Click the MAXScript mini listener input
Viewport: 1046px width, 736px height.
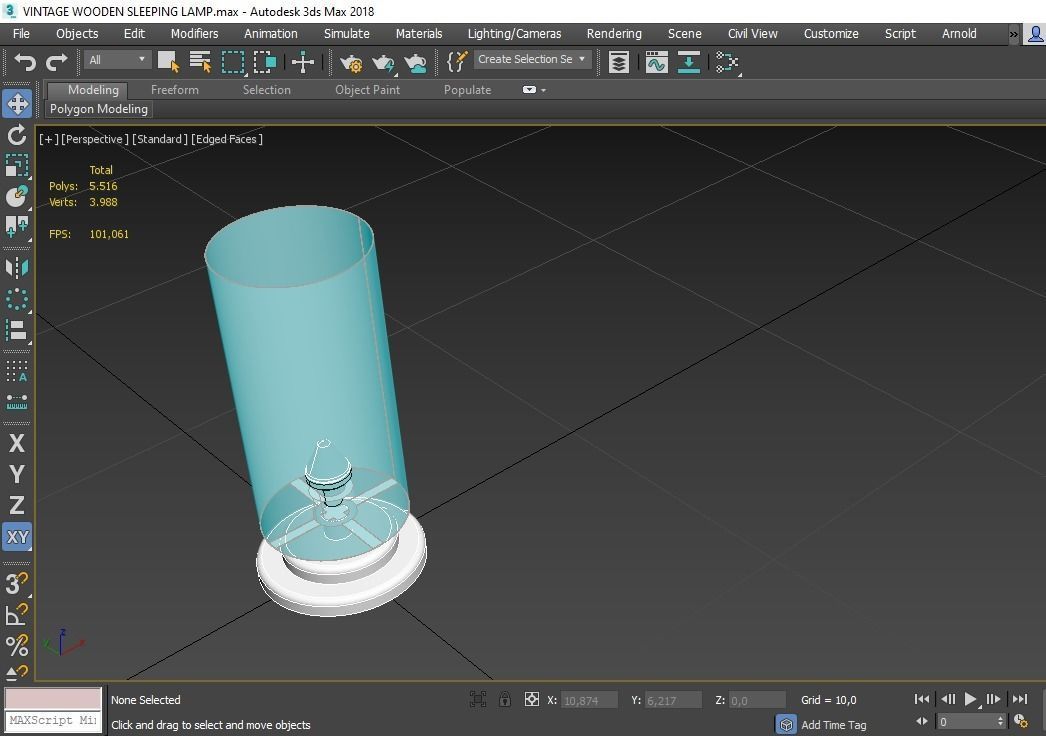53,721
